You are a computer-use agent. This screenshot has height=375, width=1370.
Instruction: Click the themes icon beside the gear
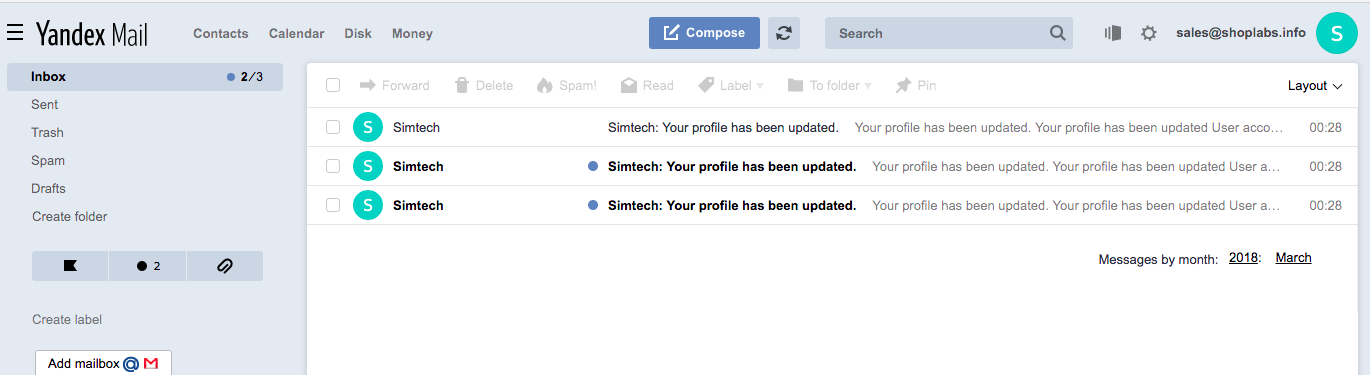point(1113,33)
